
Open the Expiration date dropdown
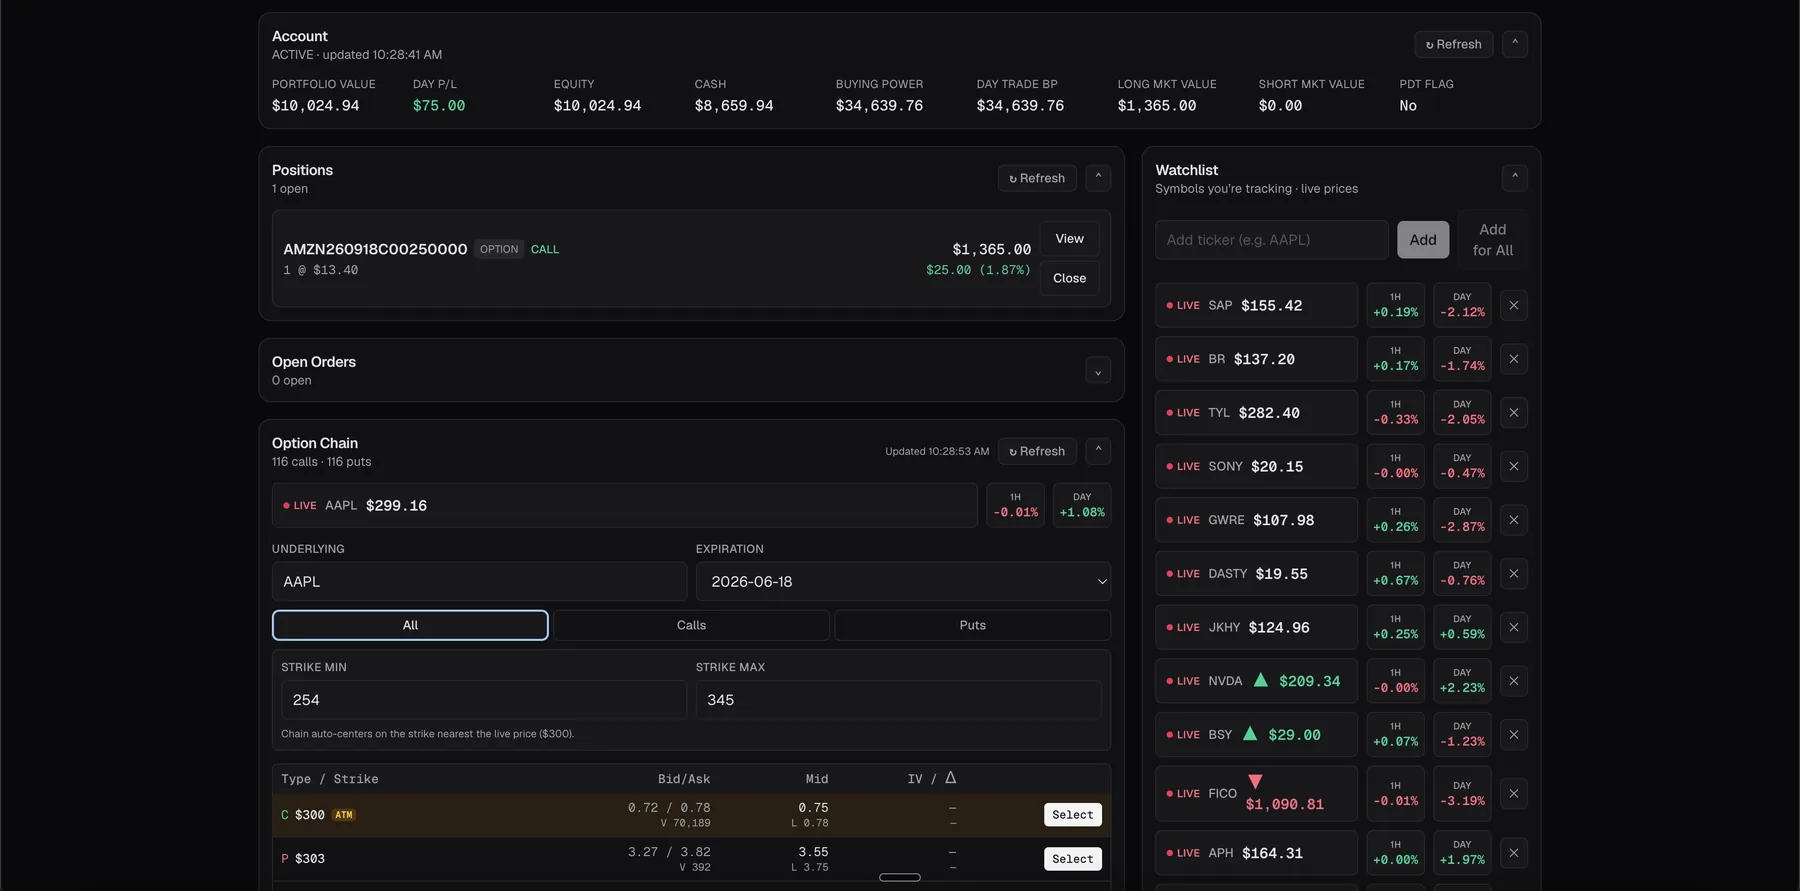pos(903,582)
